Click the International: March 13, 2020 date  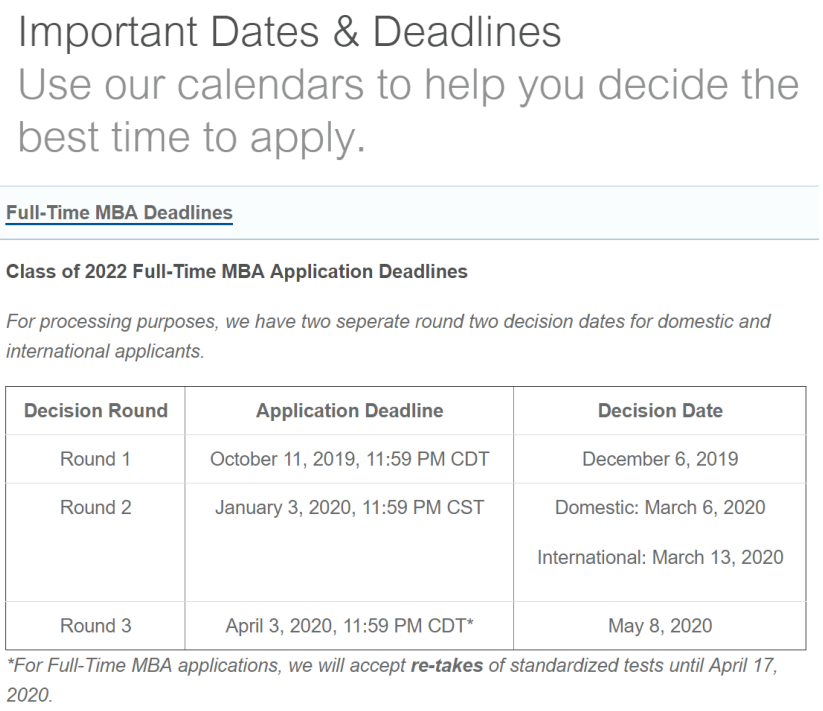pos(660,556)
